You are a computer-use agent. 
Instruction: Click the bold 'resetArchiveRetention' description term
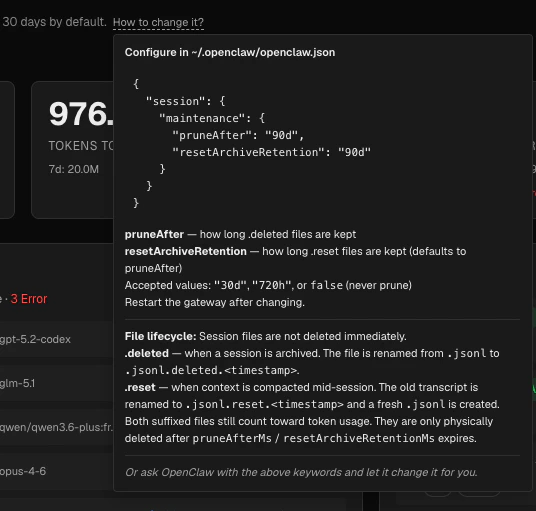(186, 252)
